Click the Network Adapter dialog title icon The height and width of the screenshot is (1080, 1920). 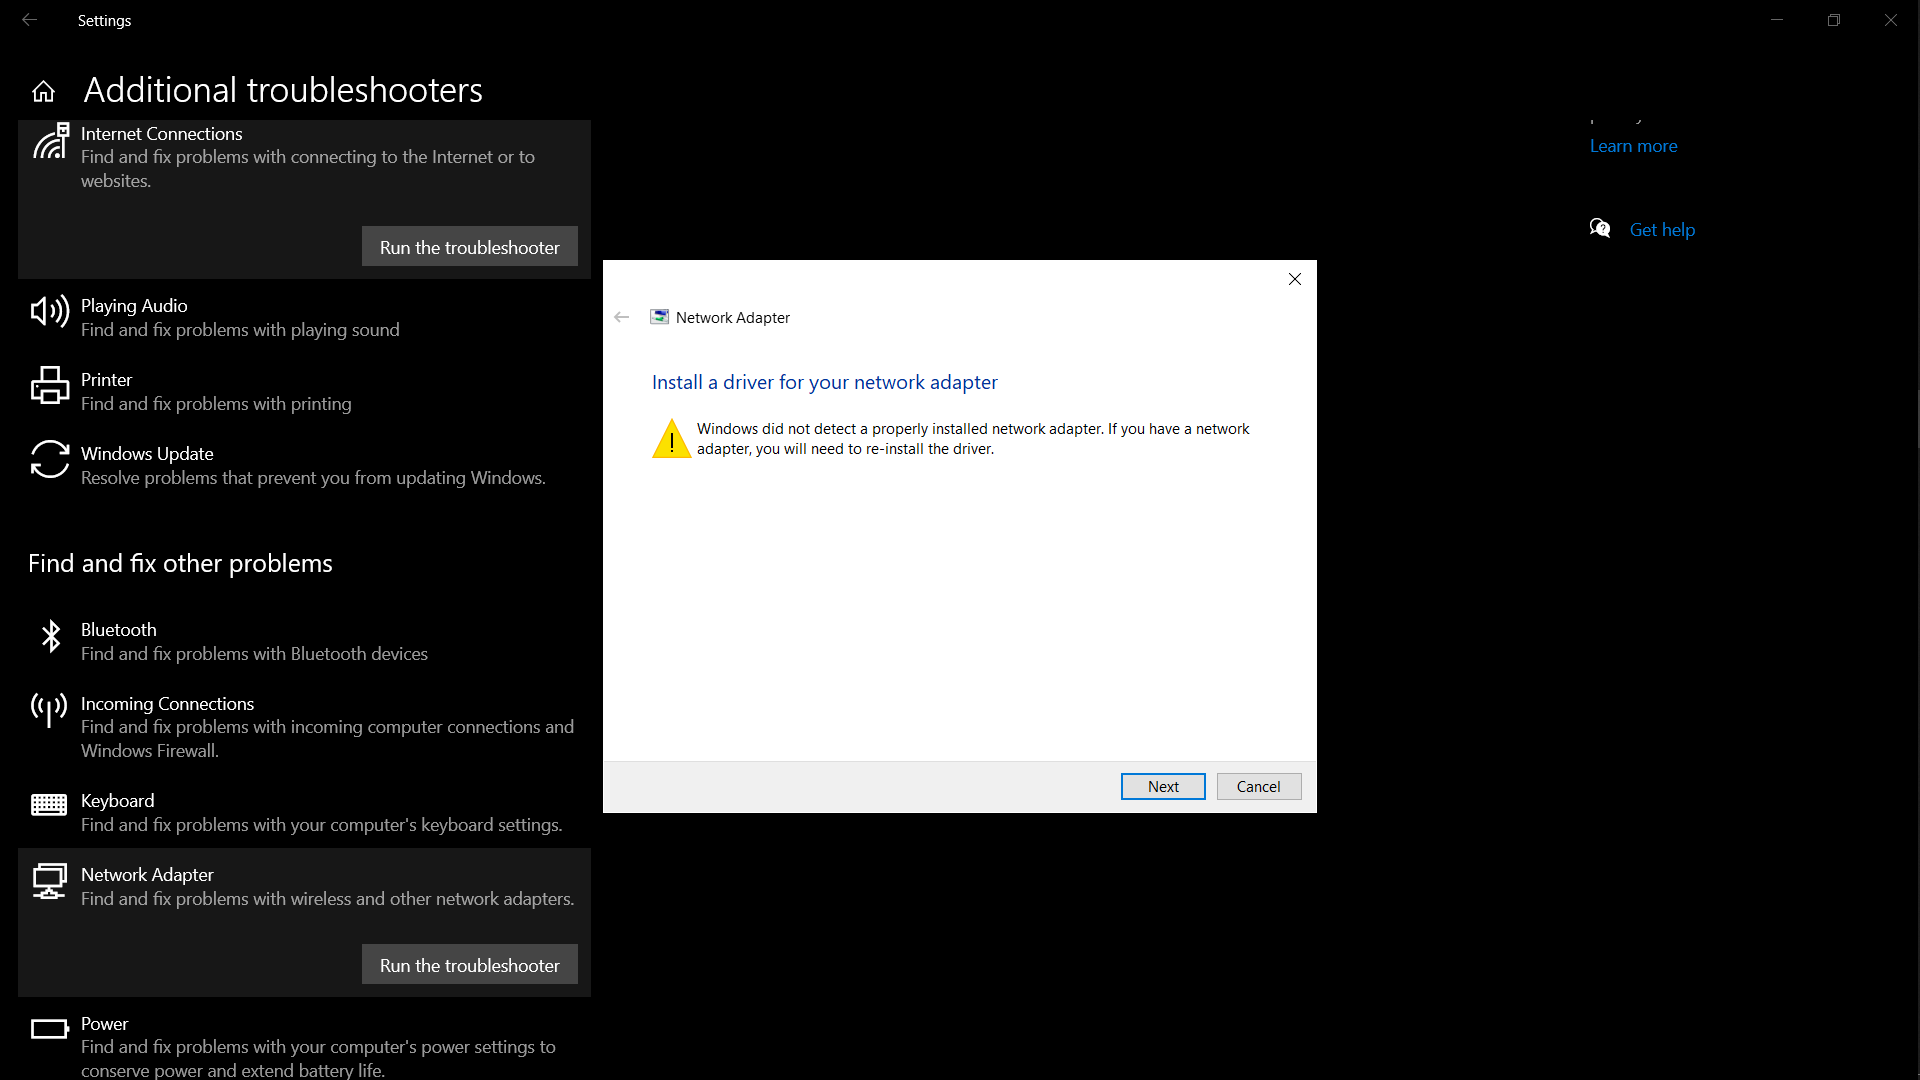tap(659, 317)
